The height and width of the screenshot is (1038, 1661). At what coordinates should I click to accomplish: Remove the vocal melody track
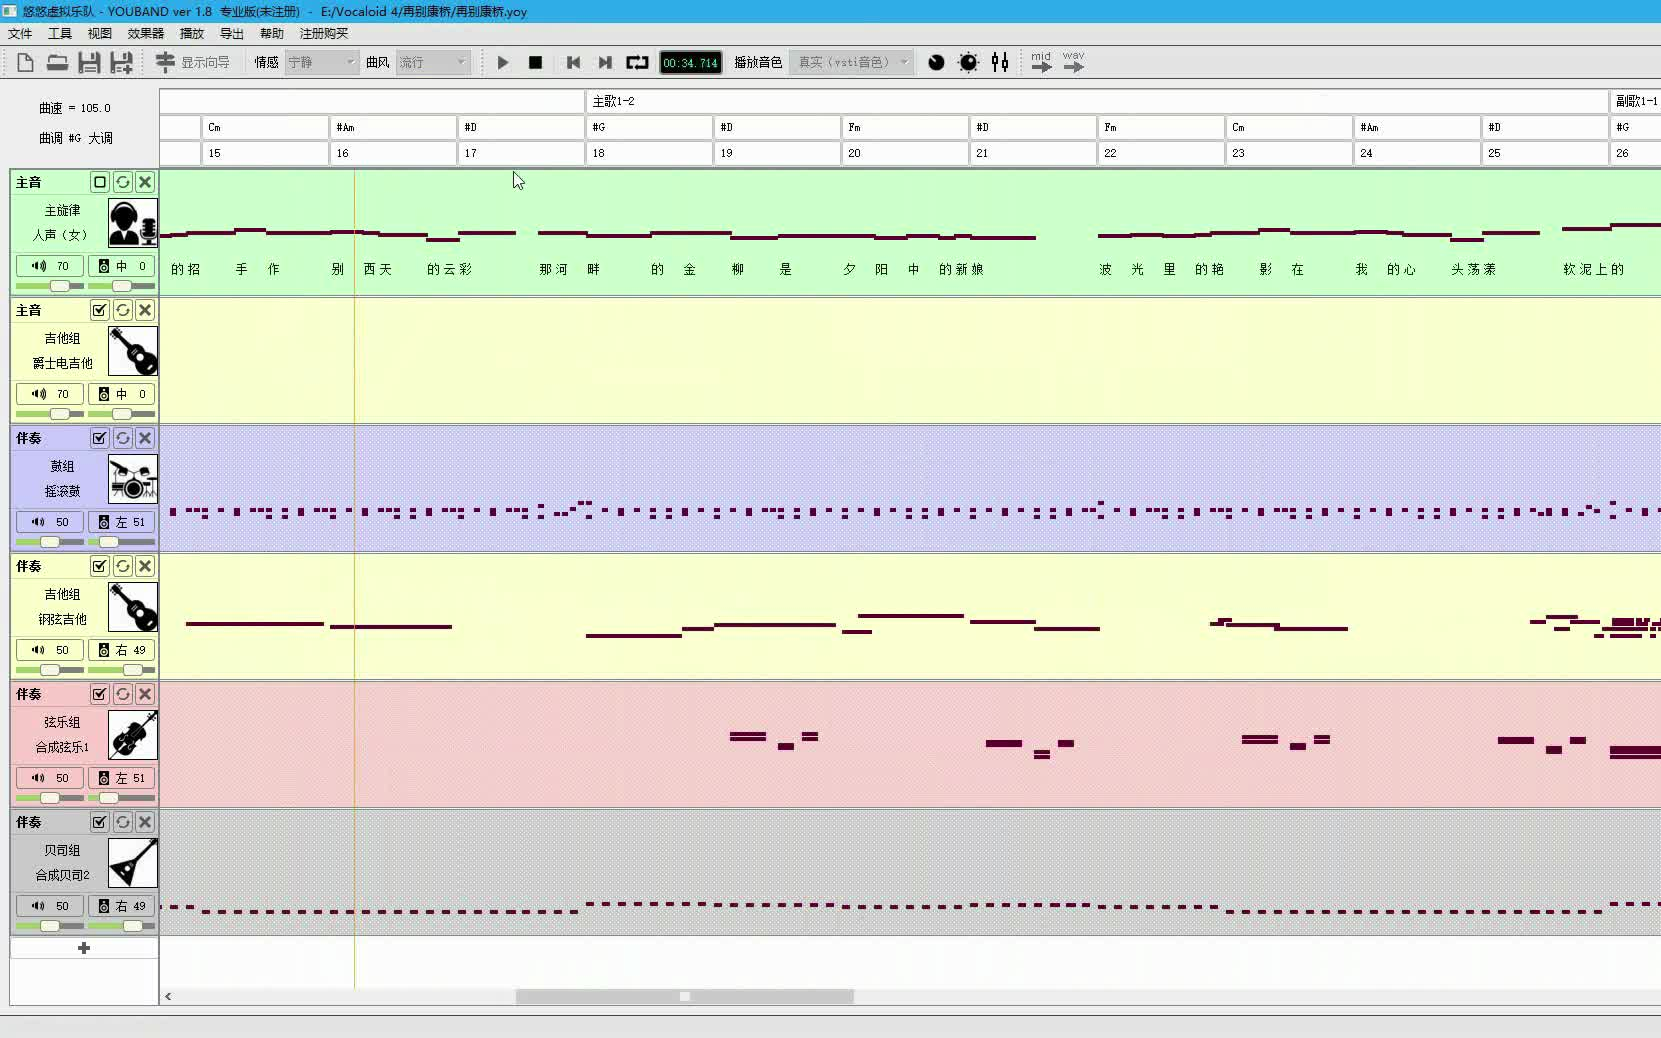[x=145, y=182]
